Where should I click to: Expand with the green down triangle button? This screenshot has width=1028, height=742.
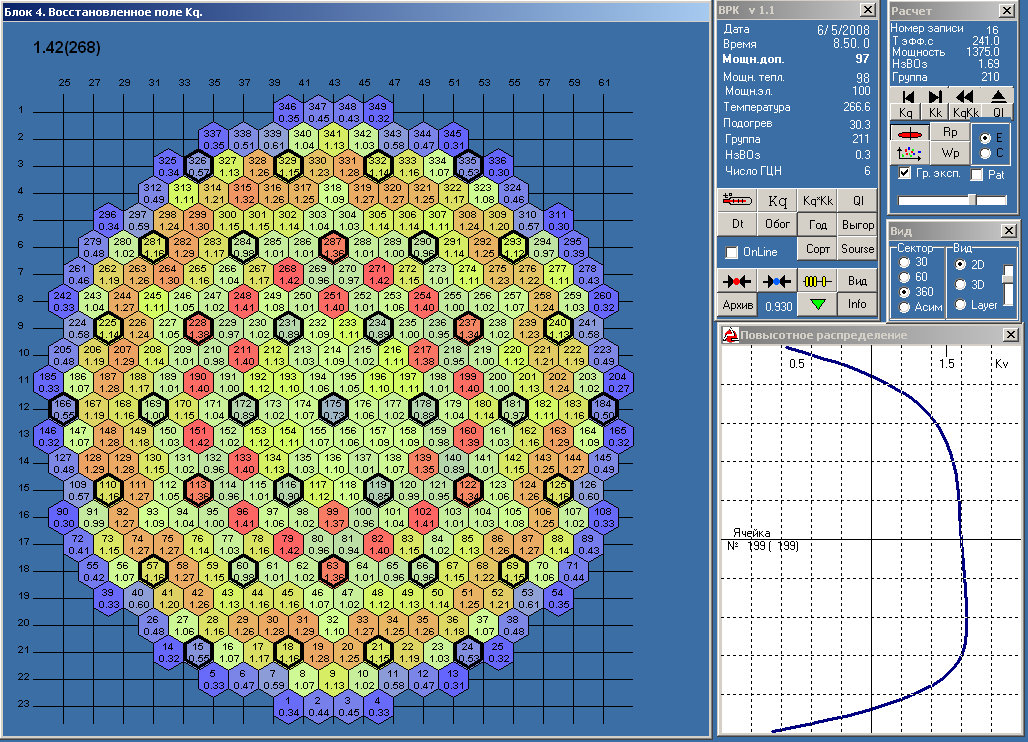(817, 303)
